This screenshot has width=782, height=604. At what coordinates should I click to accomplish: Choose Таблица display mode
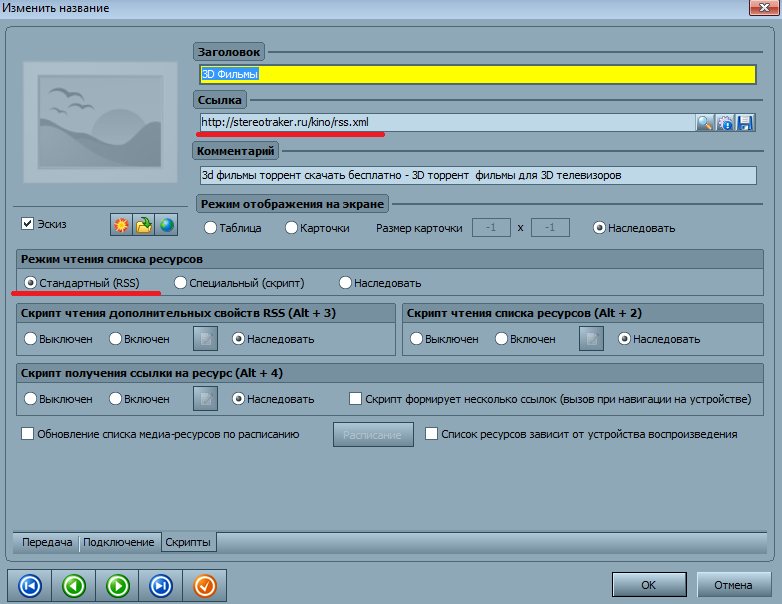tap(210, 227)
